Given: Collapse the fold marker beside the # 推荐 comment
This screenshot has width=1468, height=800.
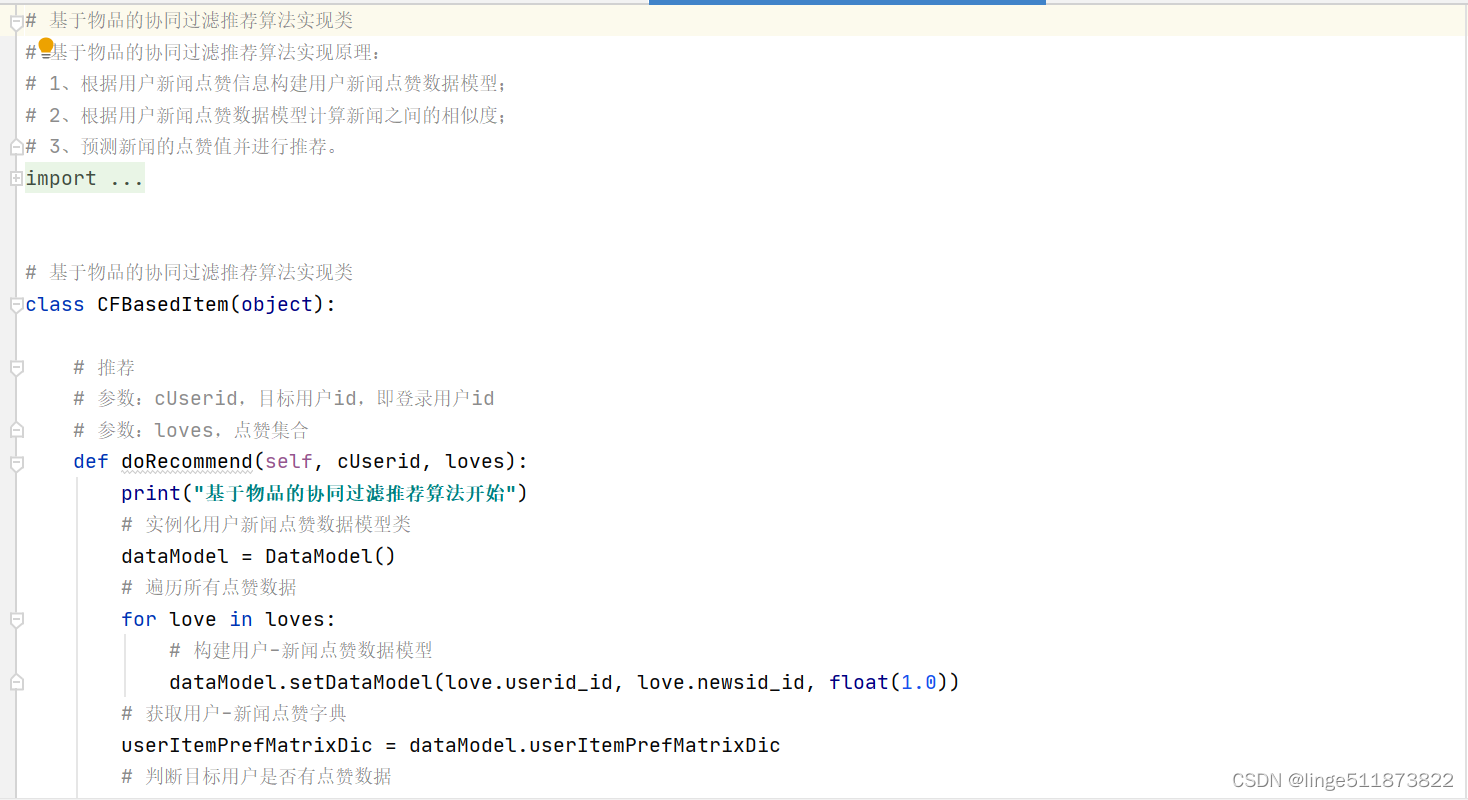Looking at the screenshot, I should coord(16,368).
